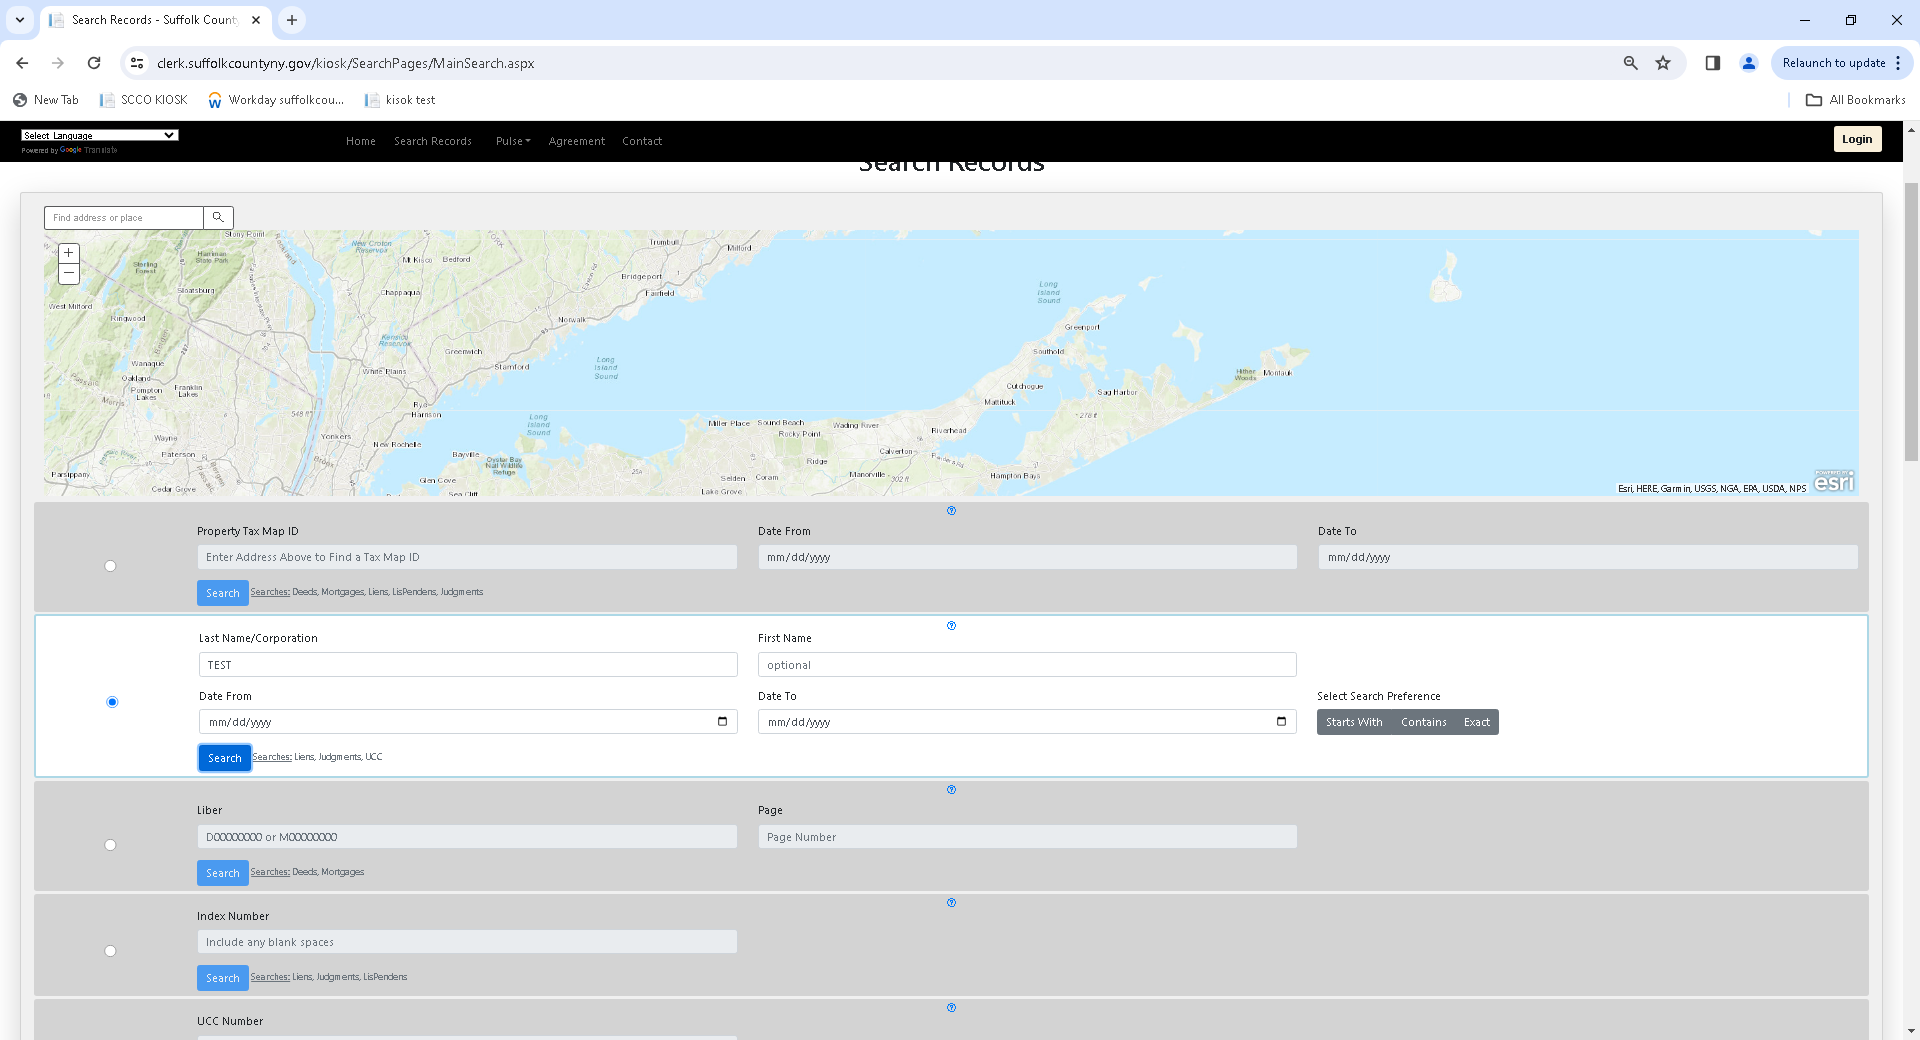Viewport: 1920px width, 1040px height.
Task: Click Search under Liber section
Action: coord(223,873)
